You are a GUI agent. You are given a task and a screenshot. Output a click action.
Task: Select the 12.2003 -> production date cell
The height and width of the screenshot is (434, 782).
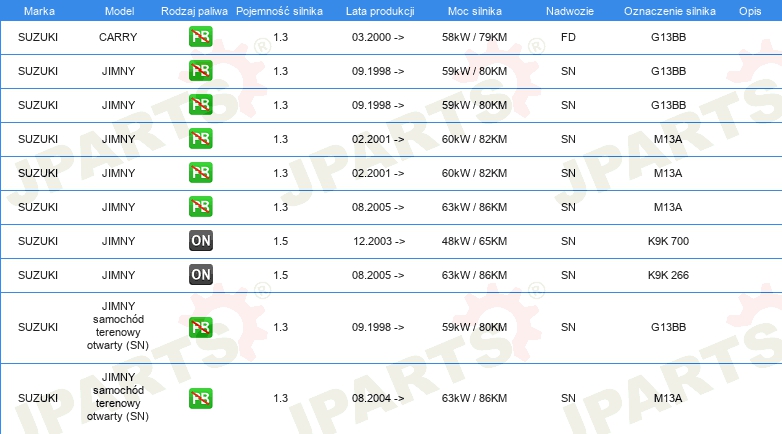(379, 241)
